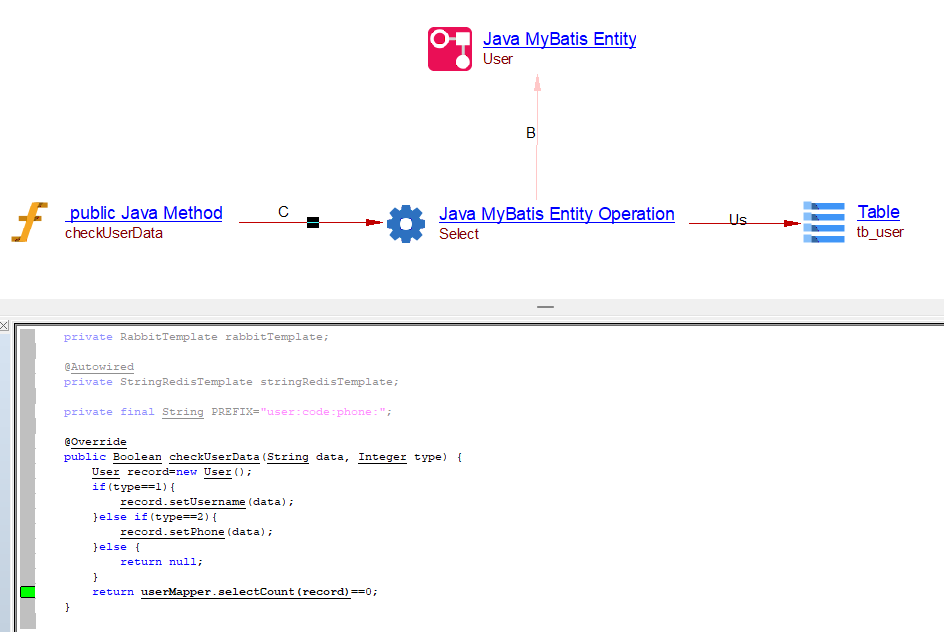This screenshot has height=632, width=944.
Task: Click the Boolean return type link
Action: (136, 457)
